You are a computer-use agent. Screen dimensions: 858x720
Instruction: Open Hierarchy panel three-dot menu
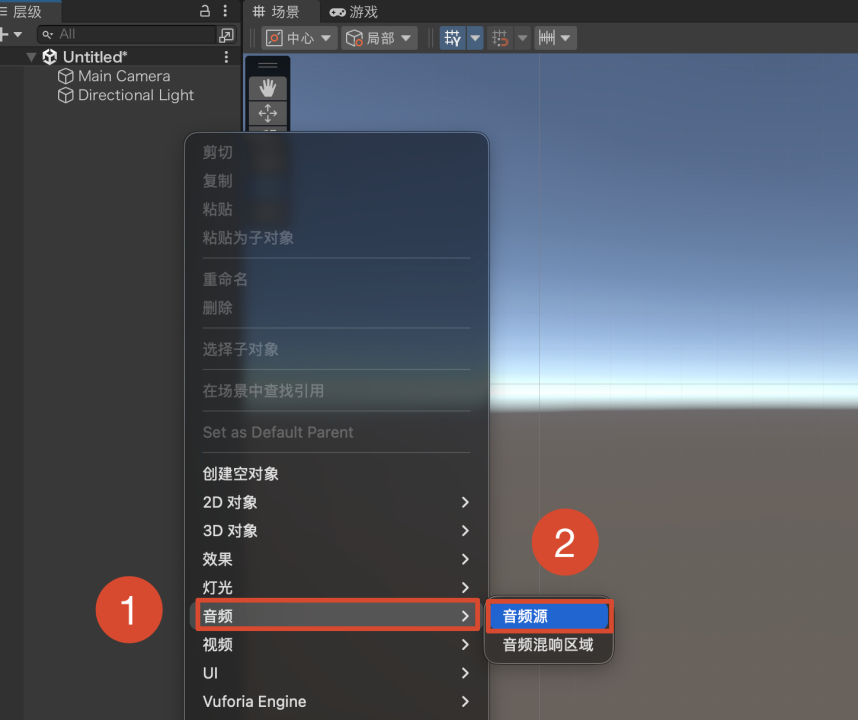click(x=225, y=10)
